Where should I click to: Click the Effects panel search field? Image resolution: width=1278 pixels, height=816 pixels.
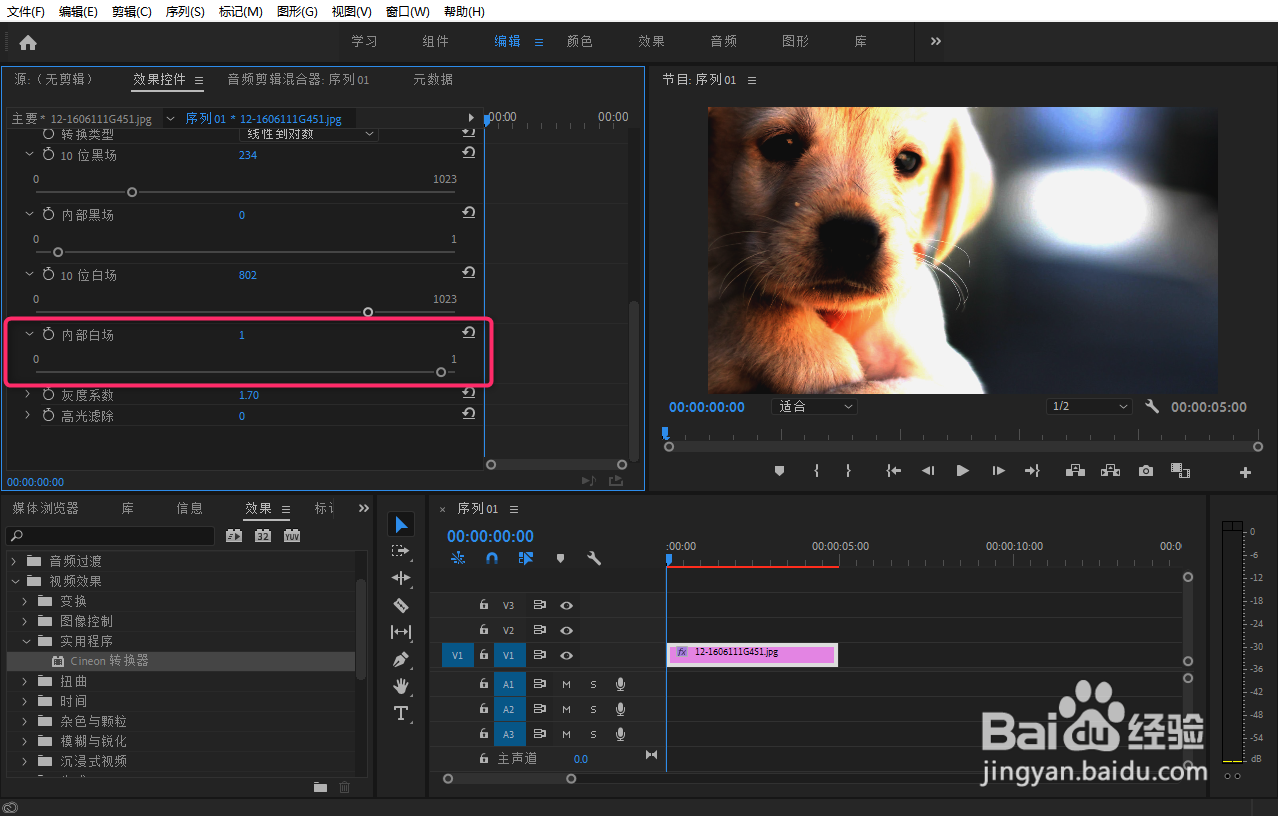pos(111,536)
